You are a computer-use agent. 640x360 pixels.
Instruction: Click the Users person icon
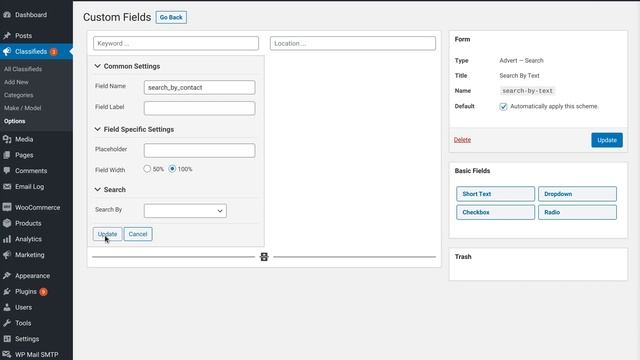(x=7, y=307)
